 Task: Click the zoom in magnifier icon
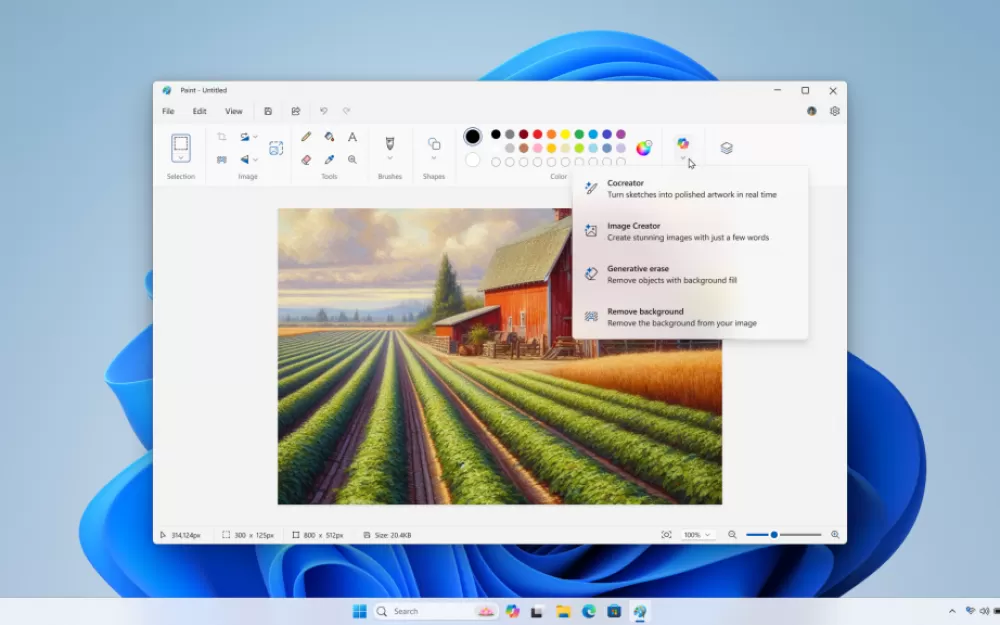[x=835, y=534]
